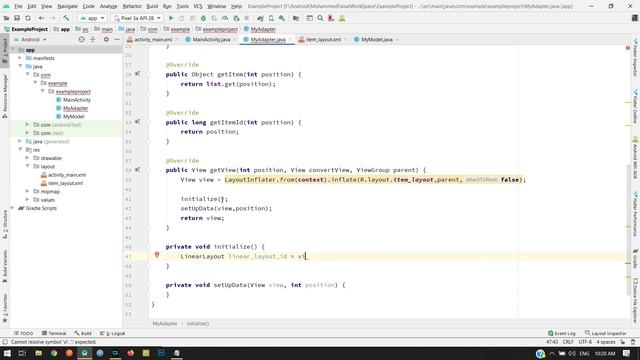Open the Resource Manager side panel
Image resolution: width=640 pixels, height=360 pixels.
5,97
